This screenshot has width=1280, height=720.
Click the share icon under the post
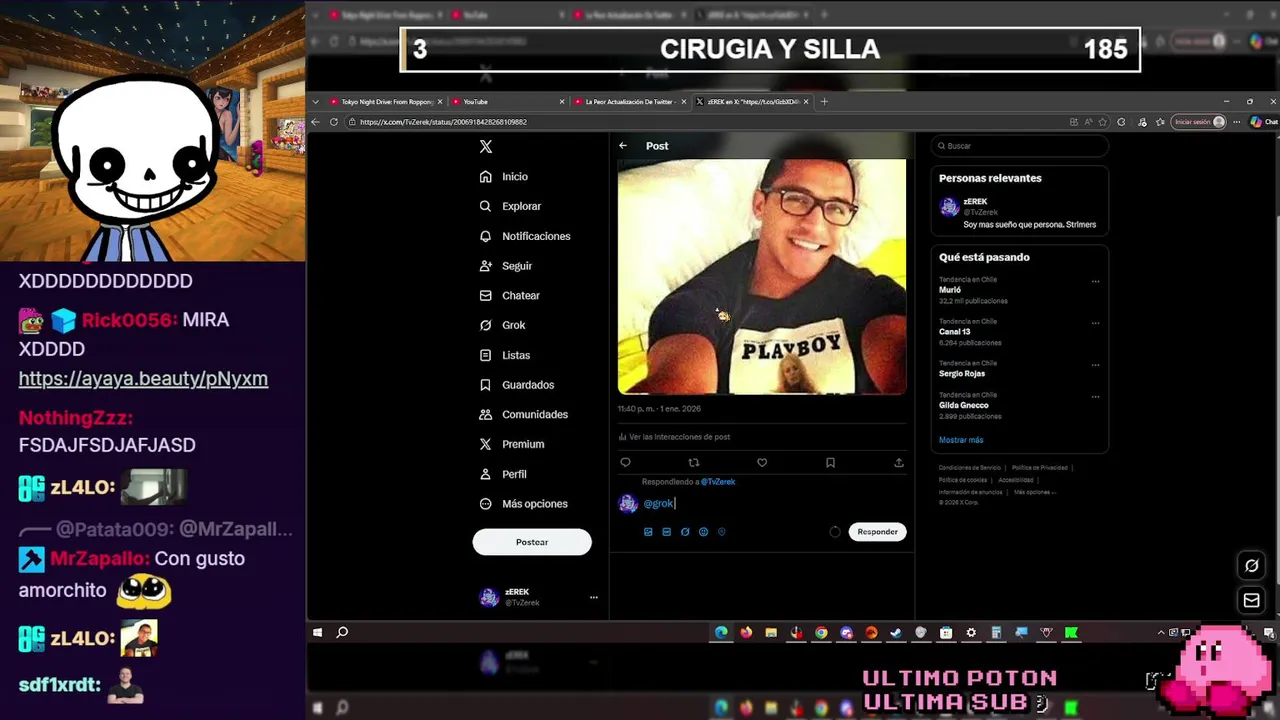pyautogui.click(x=899, y=463)
